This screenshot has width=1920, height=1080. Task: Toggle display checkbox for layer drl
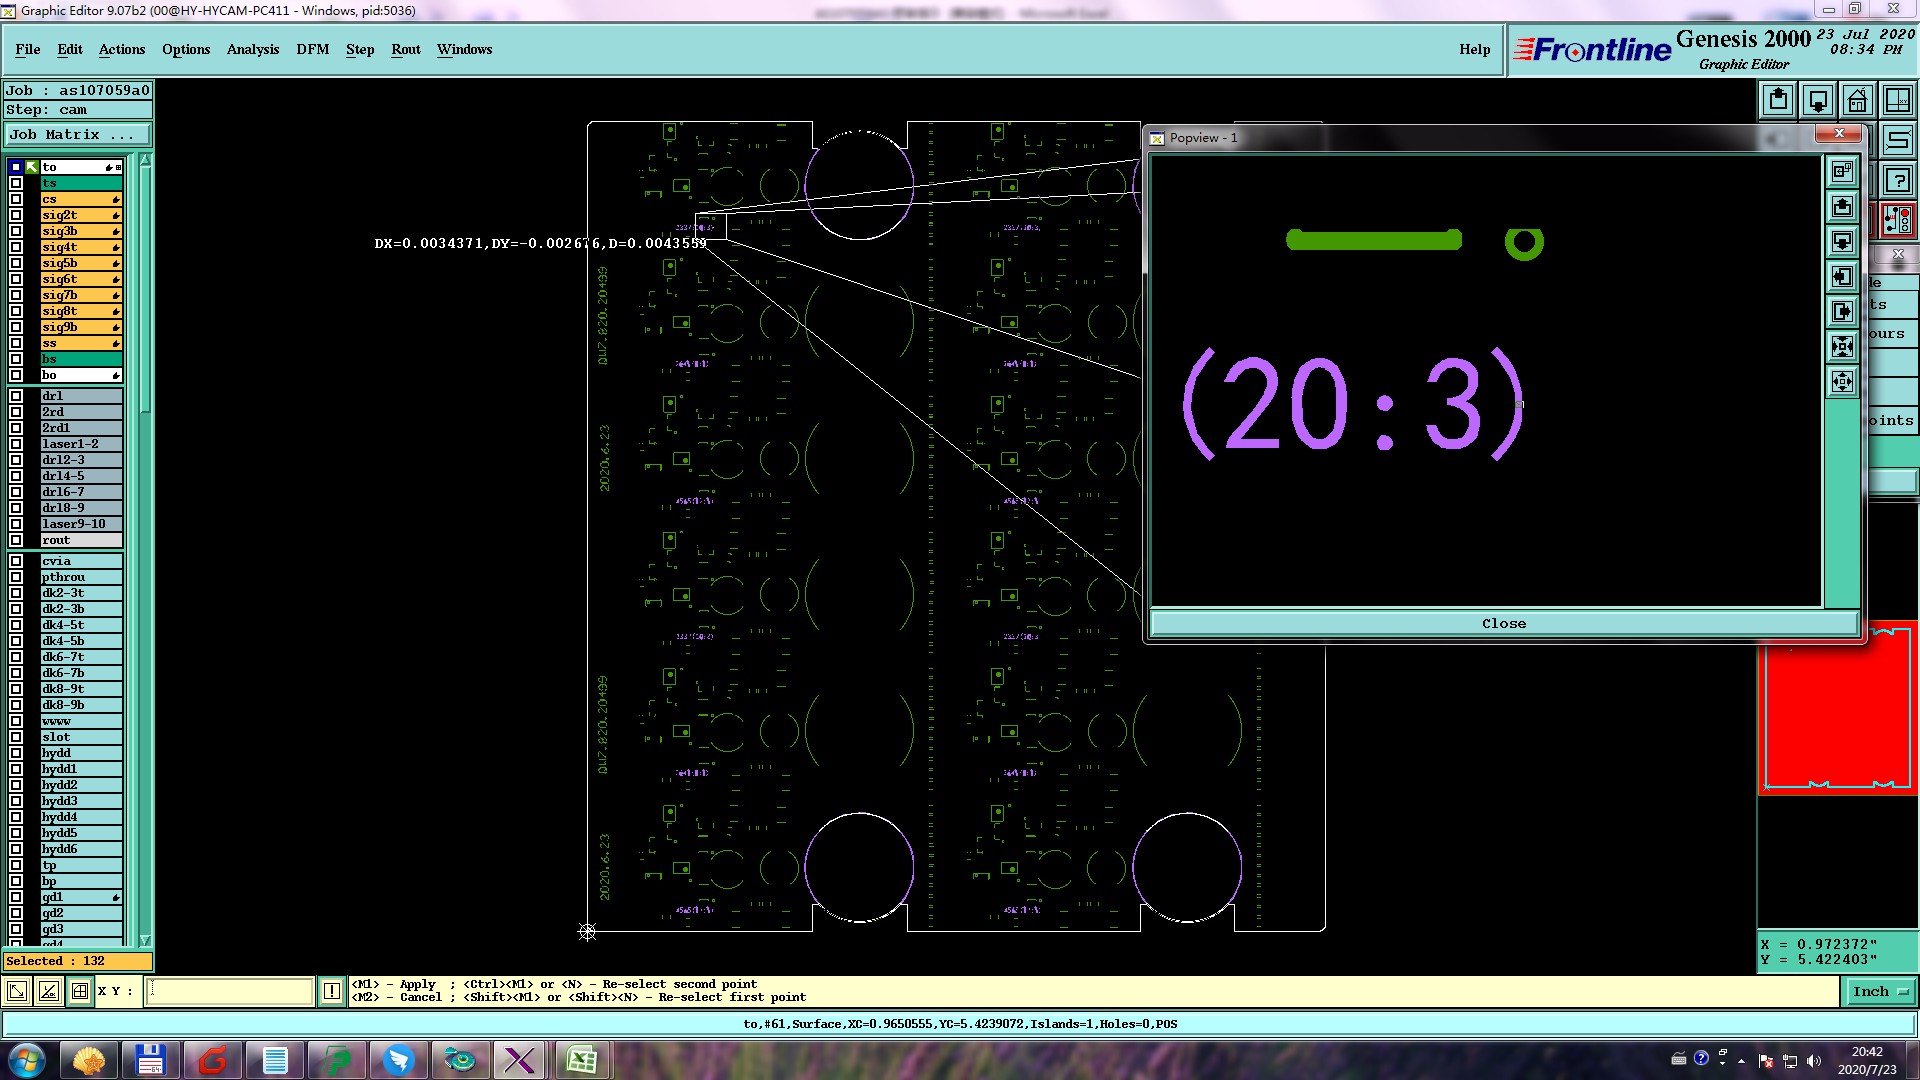pyautogui.click(x=16, y=396)
